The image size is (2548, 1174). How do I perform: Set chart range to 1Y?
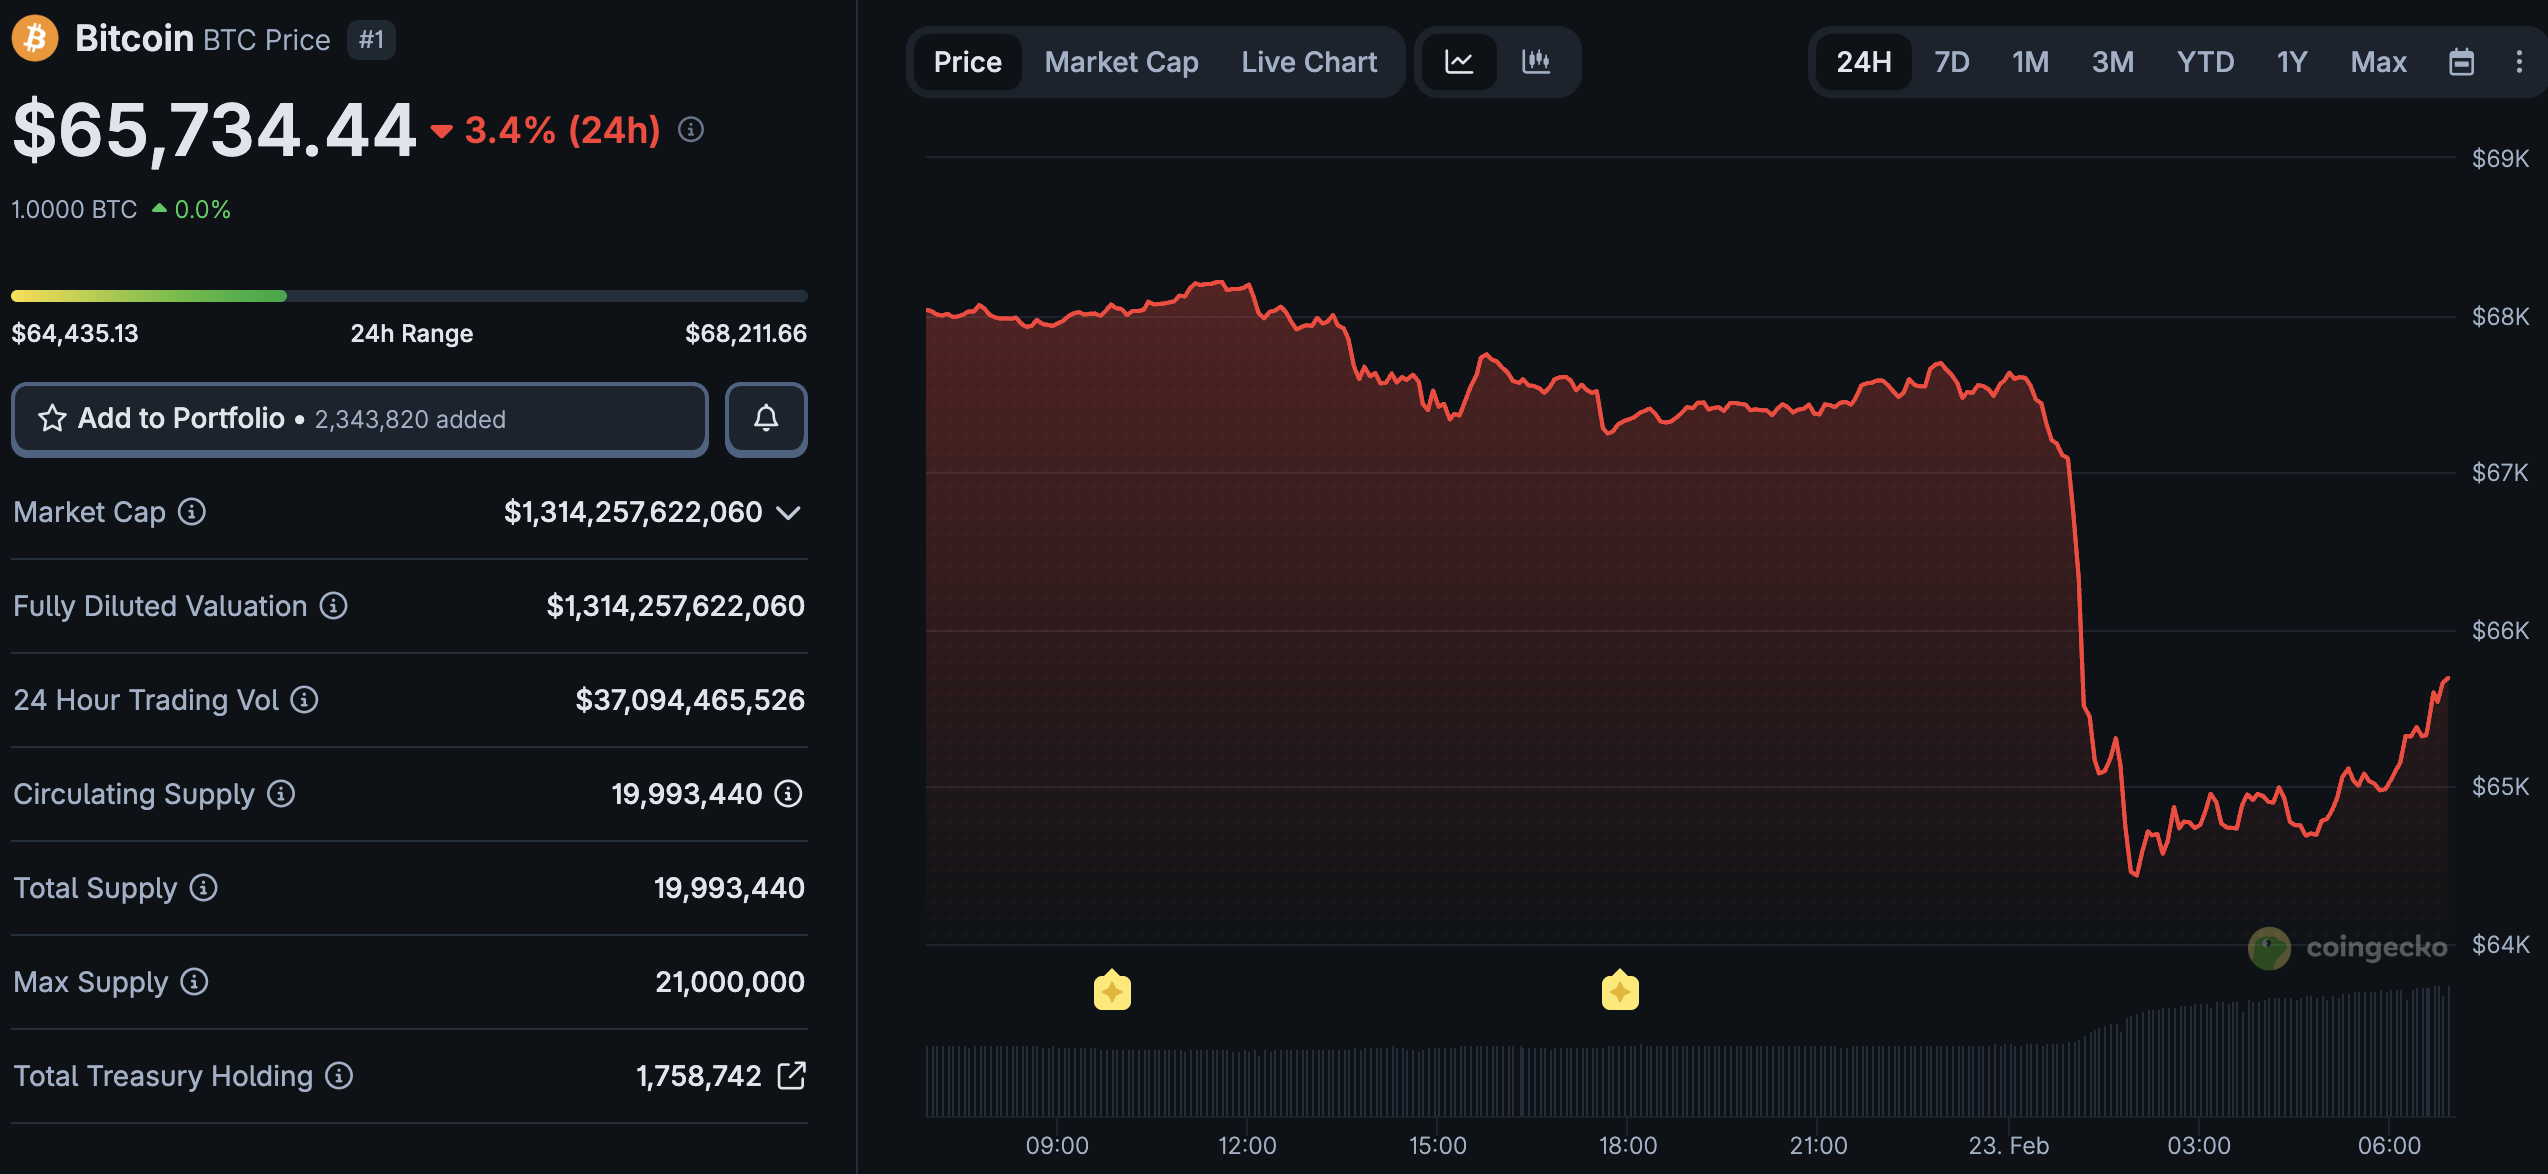pyautogui.click(x=2292, y=62)
